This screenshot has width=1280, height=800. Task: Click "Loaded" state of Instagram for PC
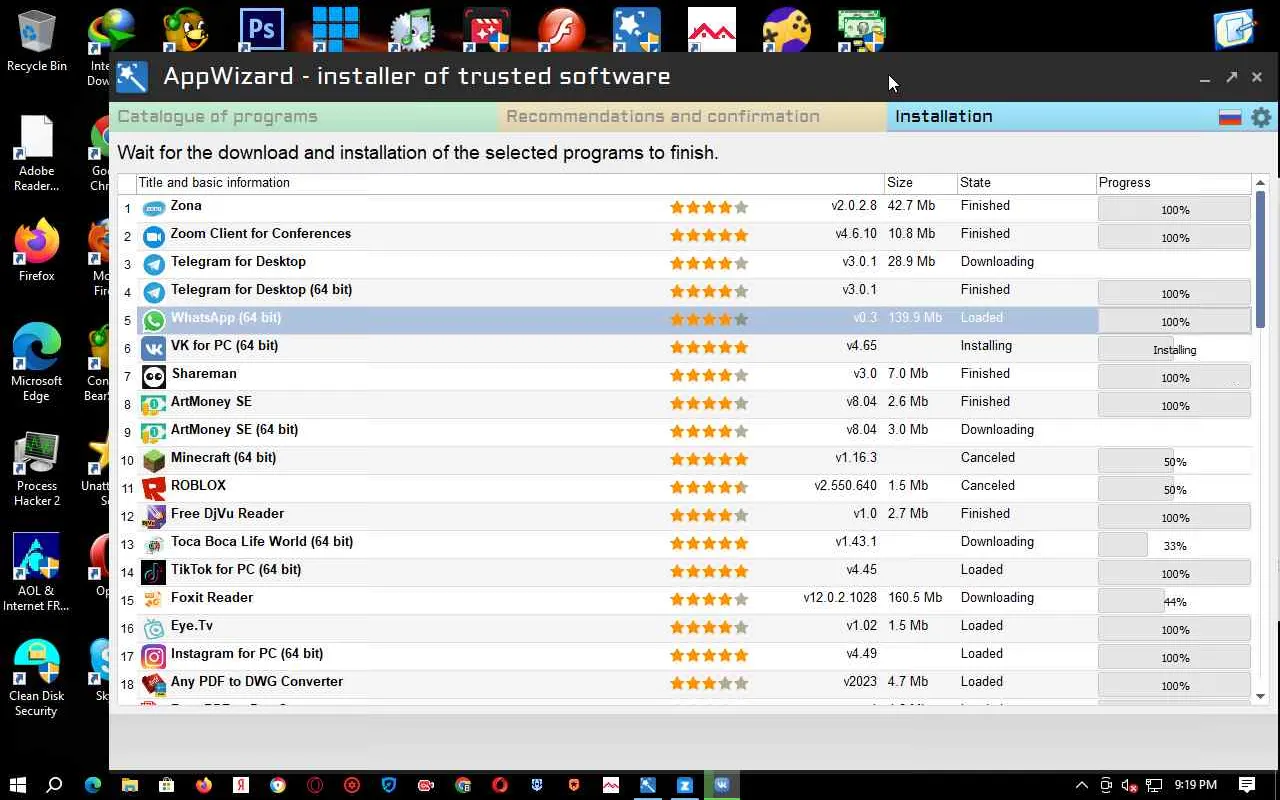pyautogui.click(x=982, y=654)
